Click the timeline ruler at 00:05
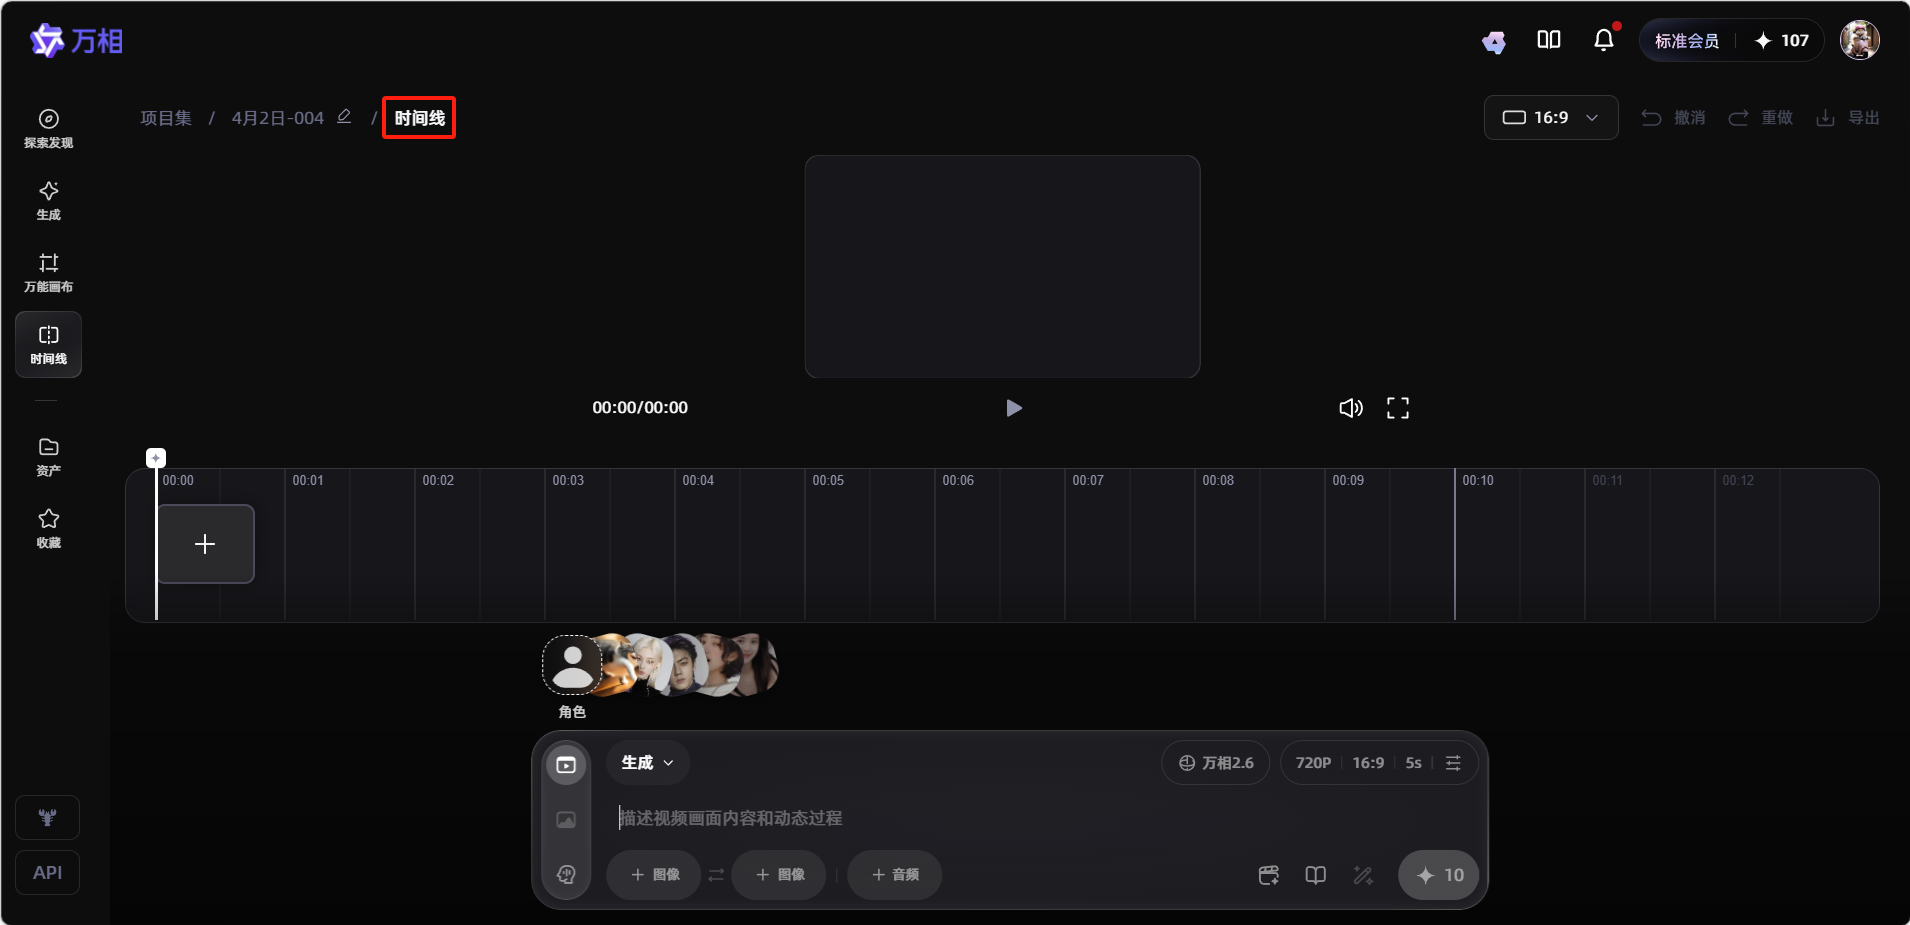This screenshot has height=925, width=1910. click(827, 481)
